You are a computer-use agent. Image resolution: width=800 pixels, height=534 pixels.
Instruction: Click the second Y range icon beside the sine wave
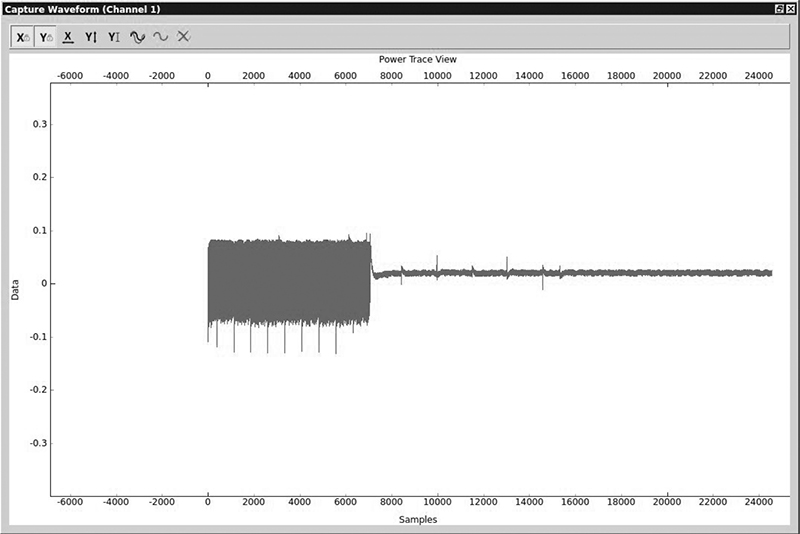pyautogui.click(x=114, y=37)
